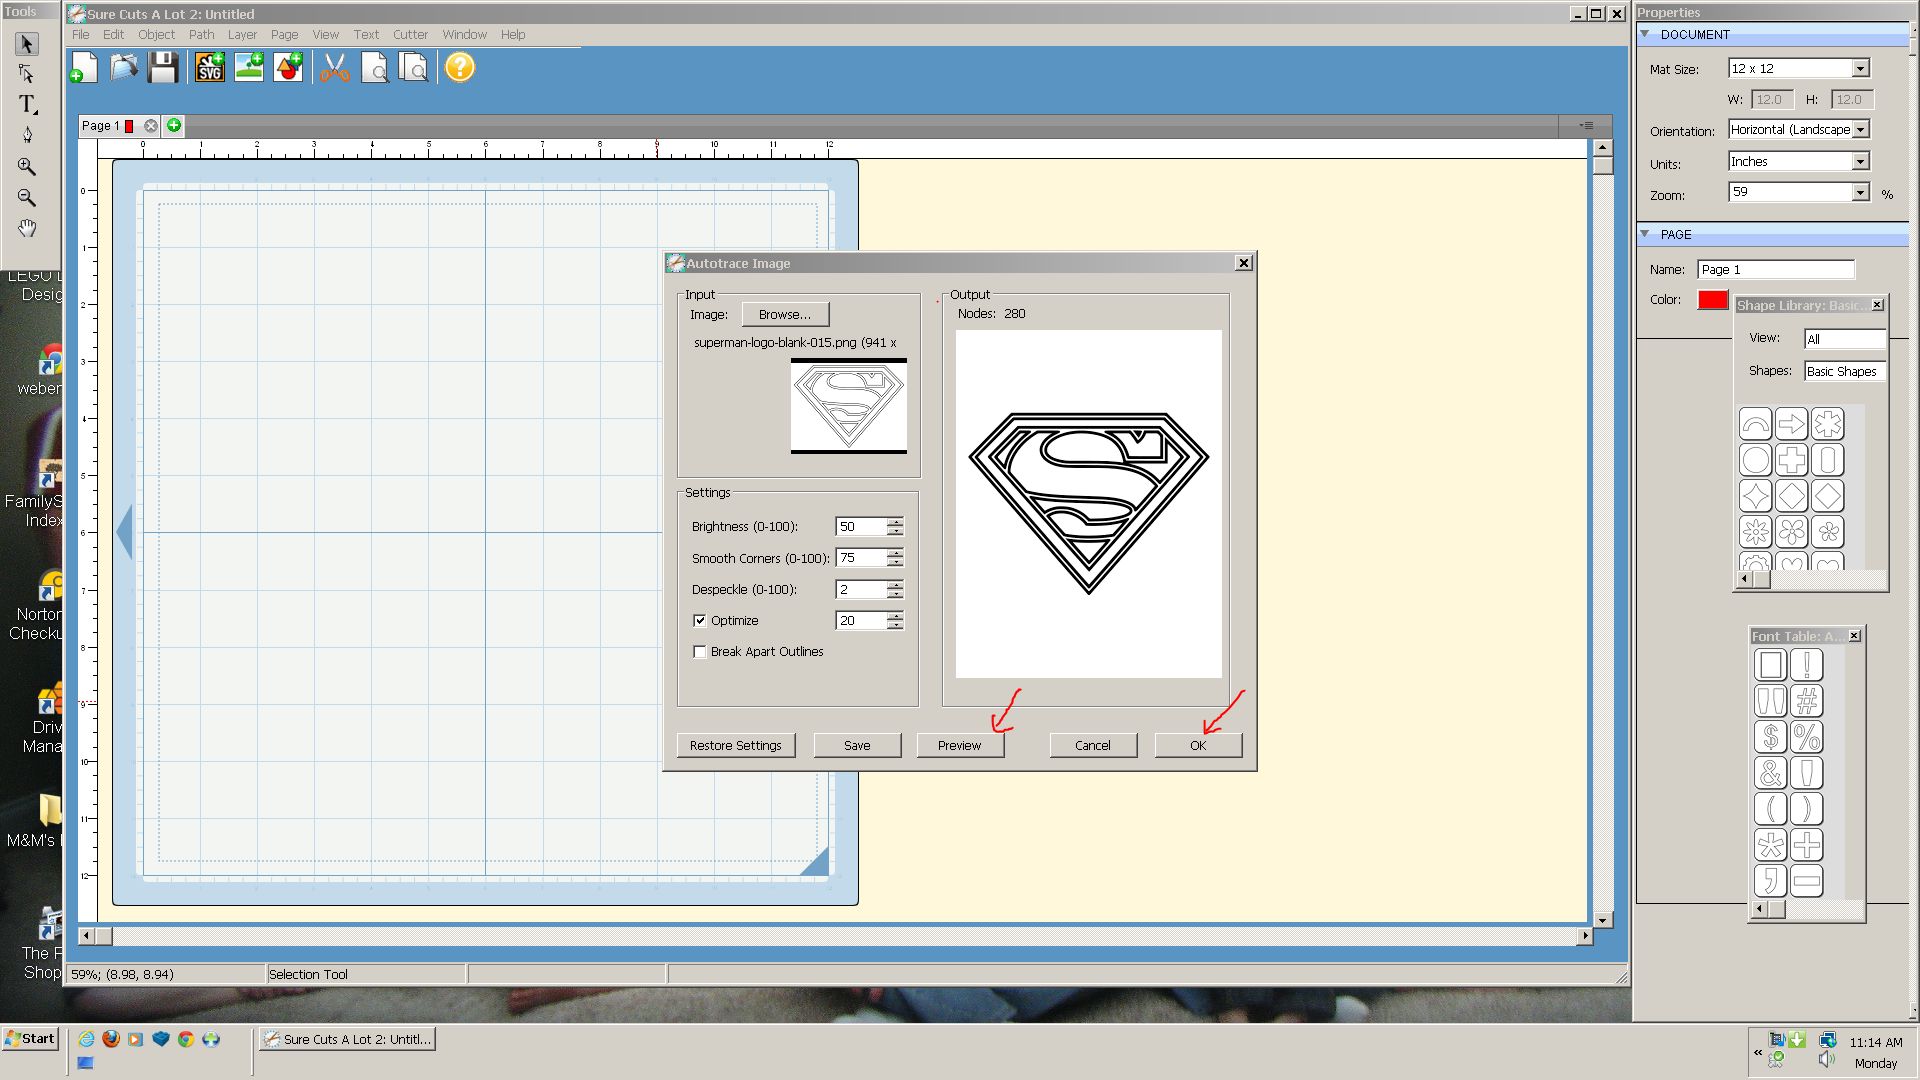Click the Sure Cuts A Lot taskbar button
The height and width of the screenshot is (1080, 1920).
(348, 1039)
